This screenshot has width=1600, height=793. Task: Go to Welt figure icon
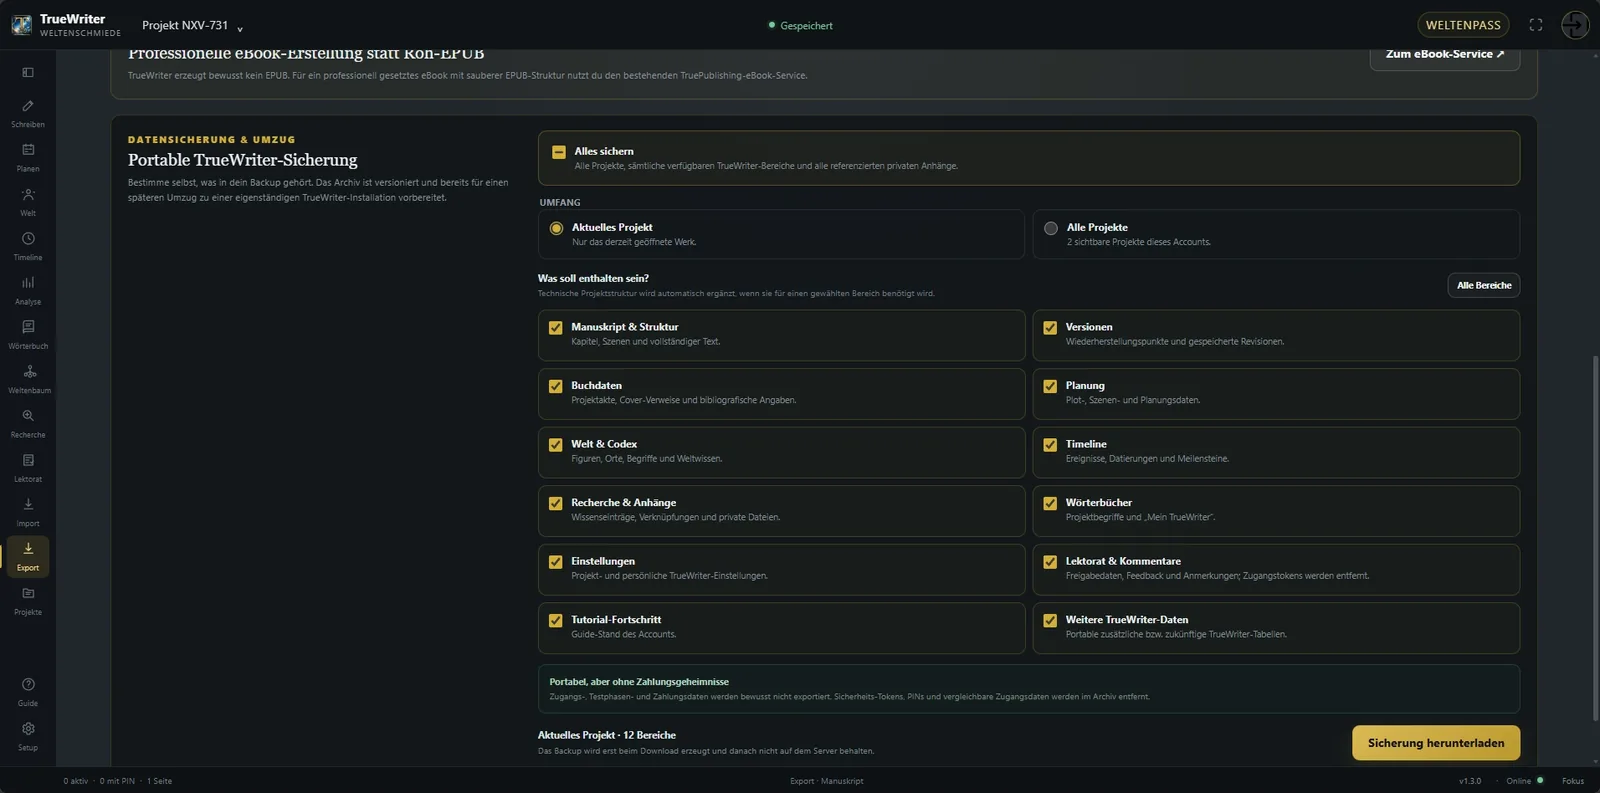(x=28, y=194)
